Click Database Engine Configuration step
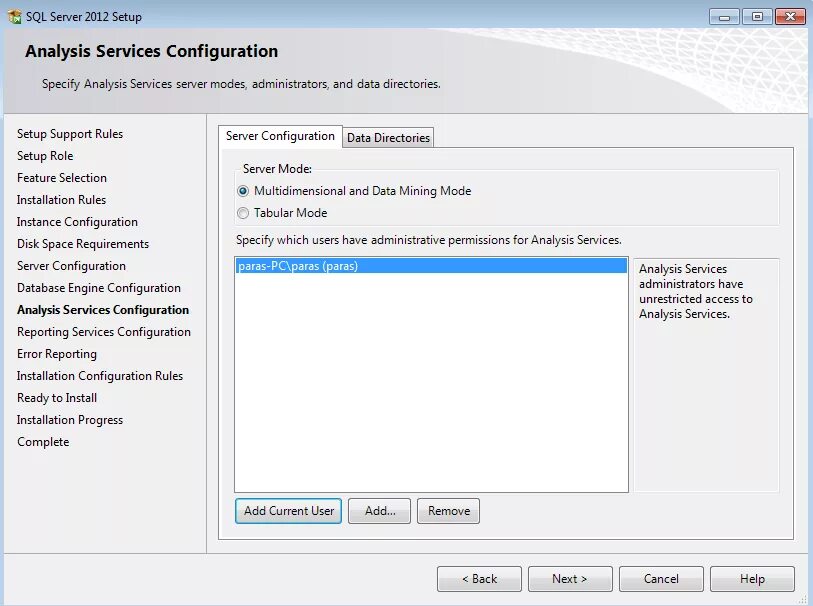 99,288
